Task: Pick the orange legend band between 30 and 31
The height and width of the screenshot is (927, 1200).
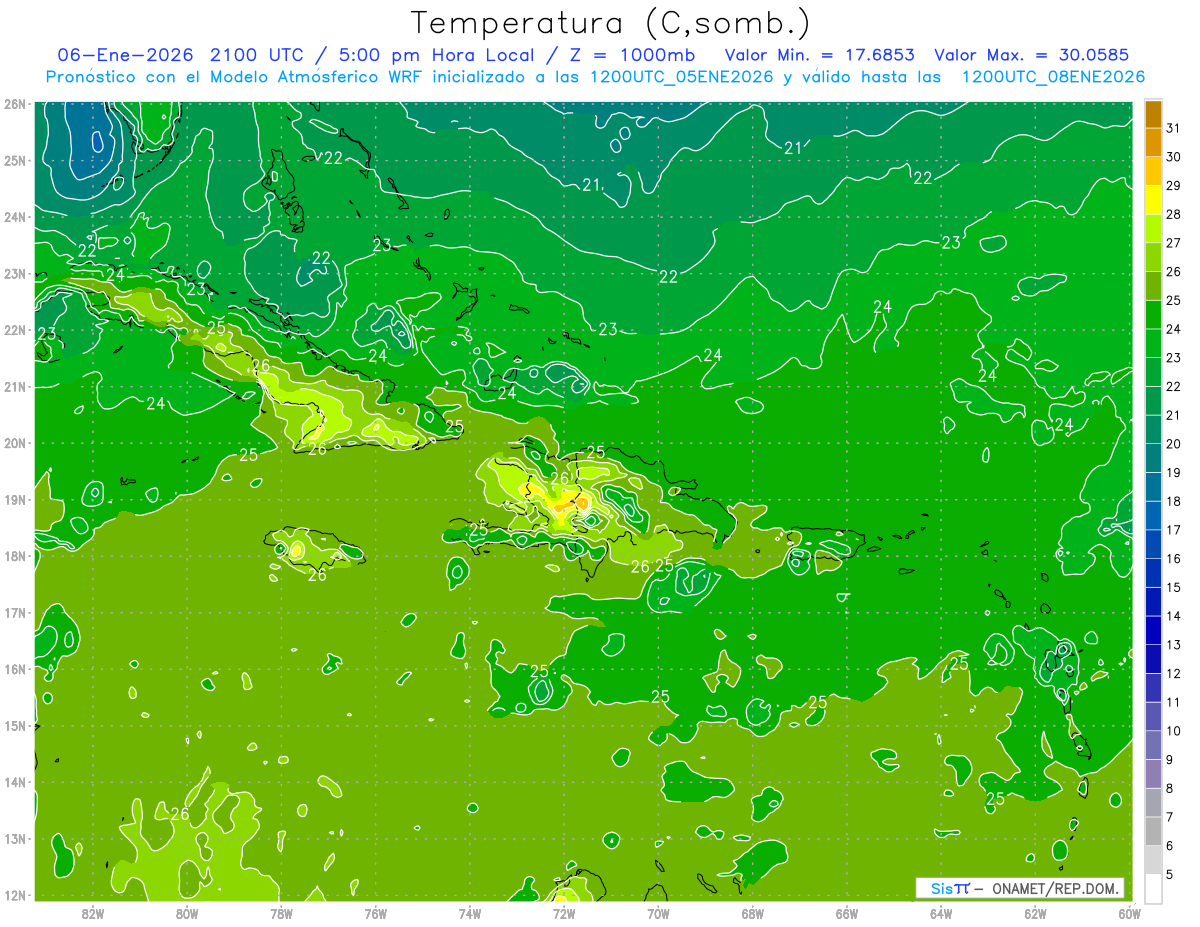Action: click(x=1153, y=143)
